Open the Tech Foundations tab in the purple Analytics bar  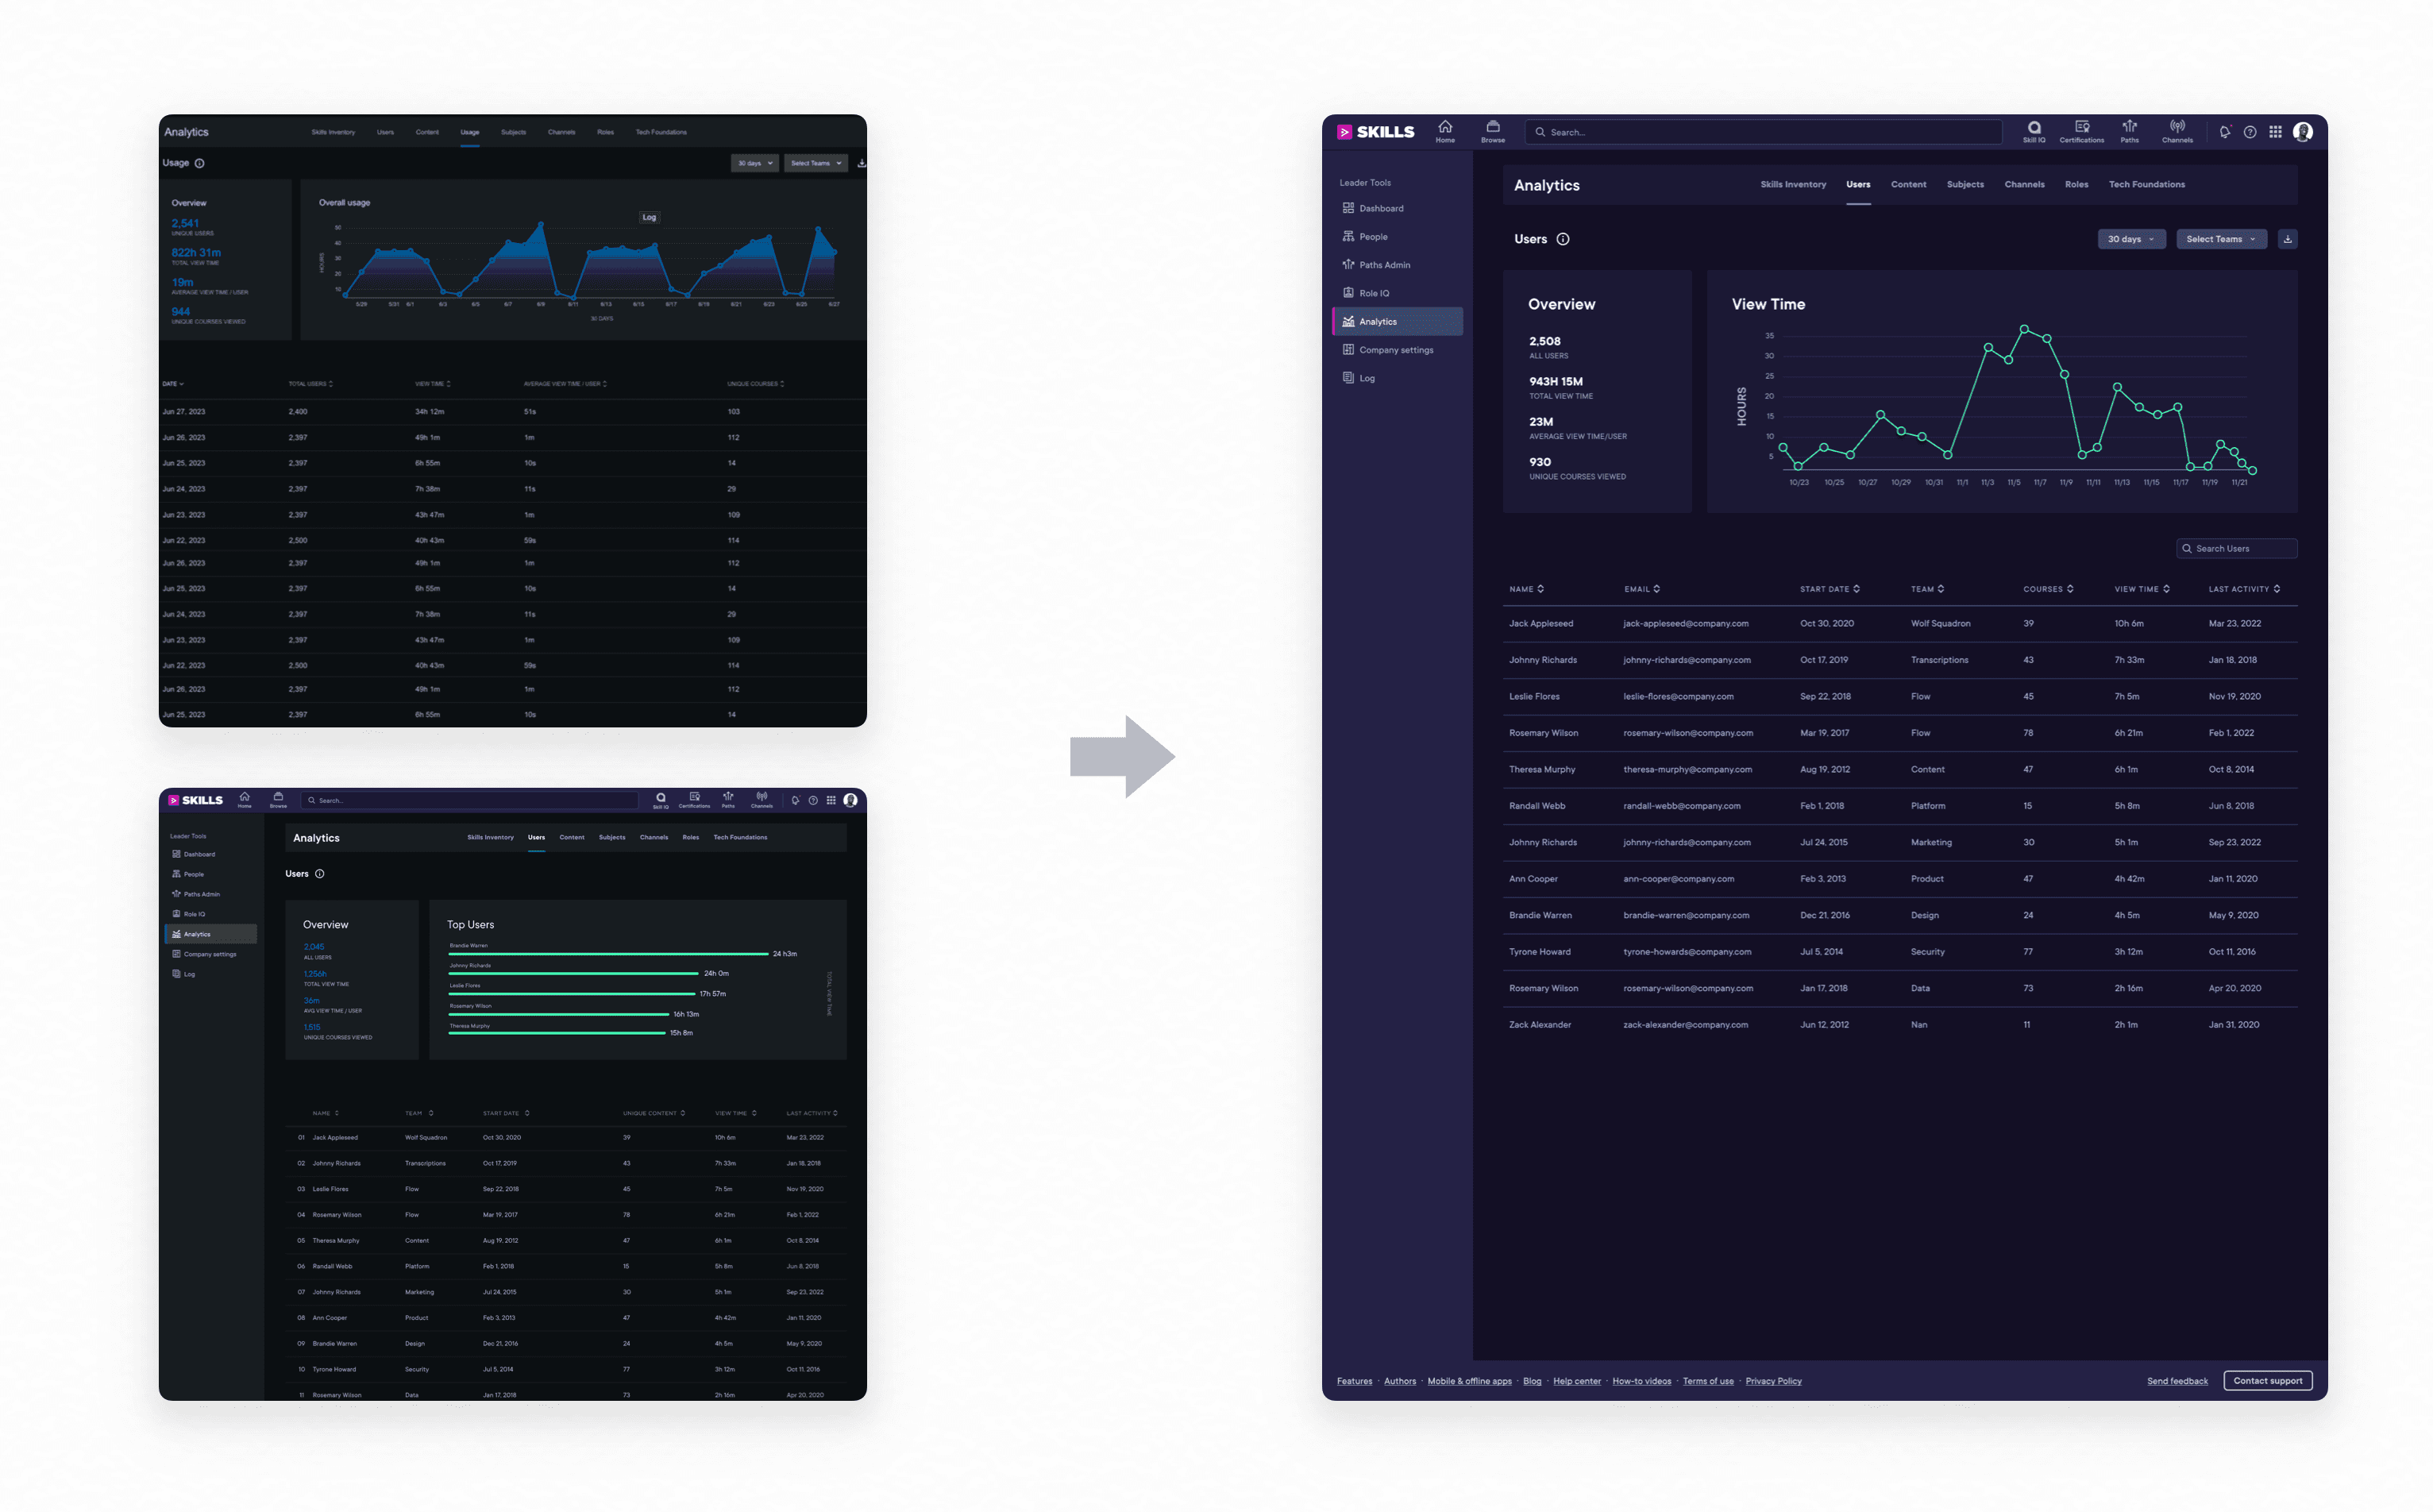[x=2146, y=184]
